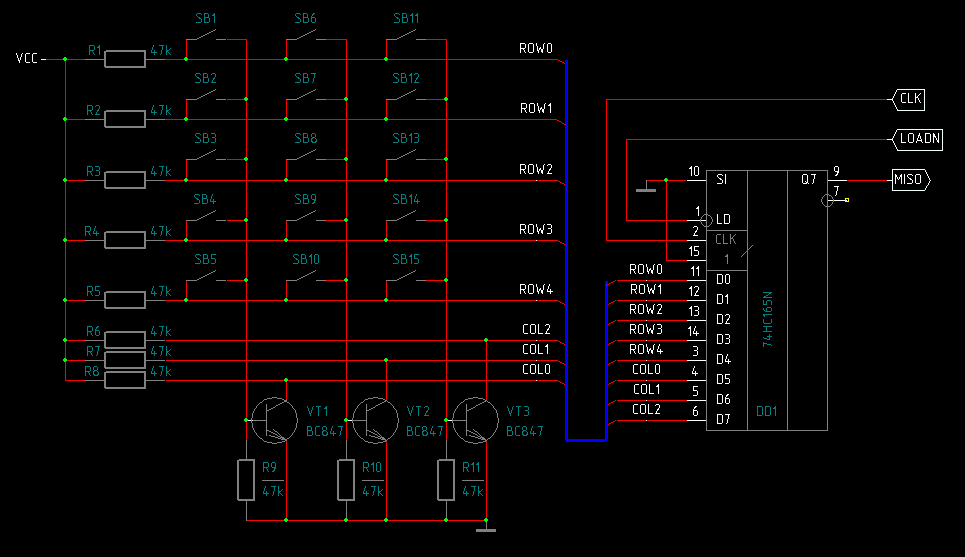Click the SI input pin label

coord(722,179)
